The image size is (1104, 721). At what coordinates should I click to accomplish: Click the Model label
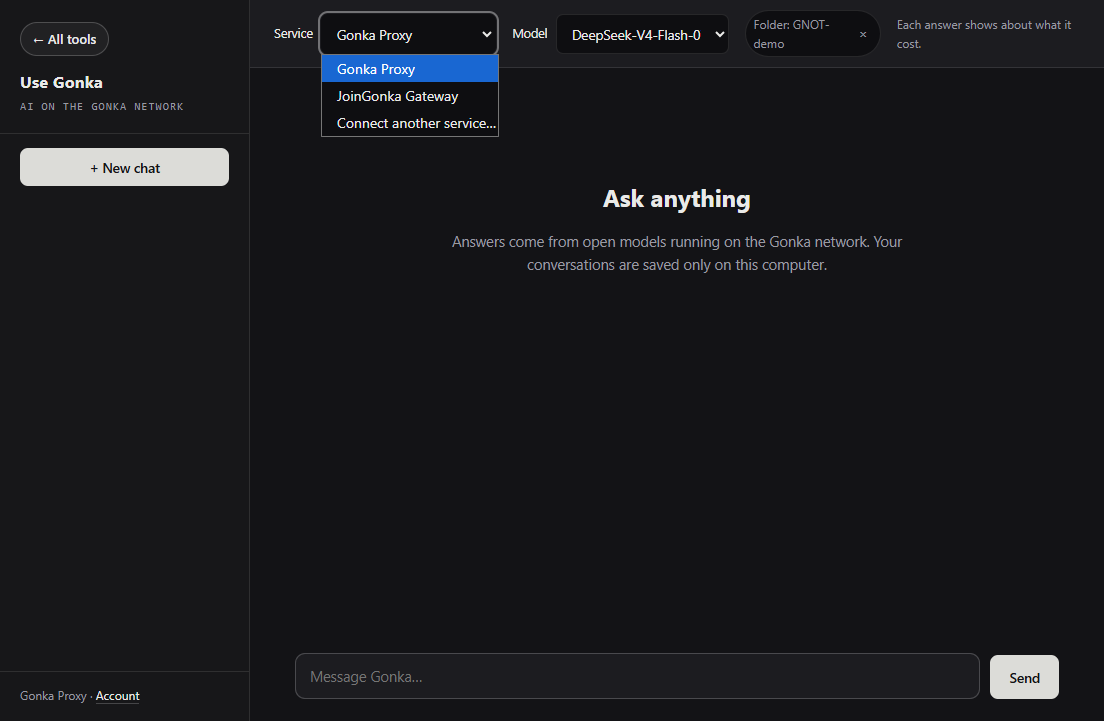529,34
